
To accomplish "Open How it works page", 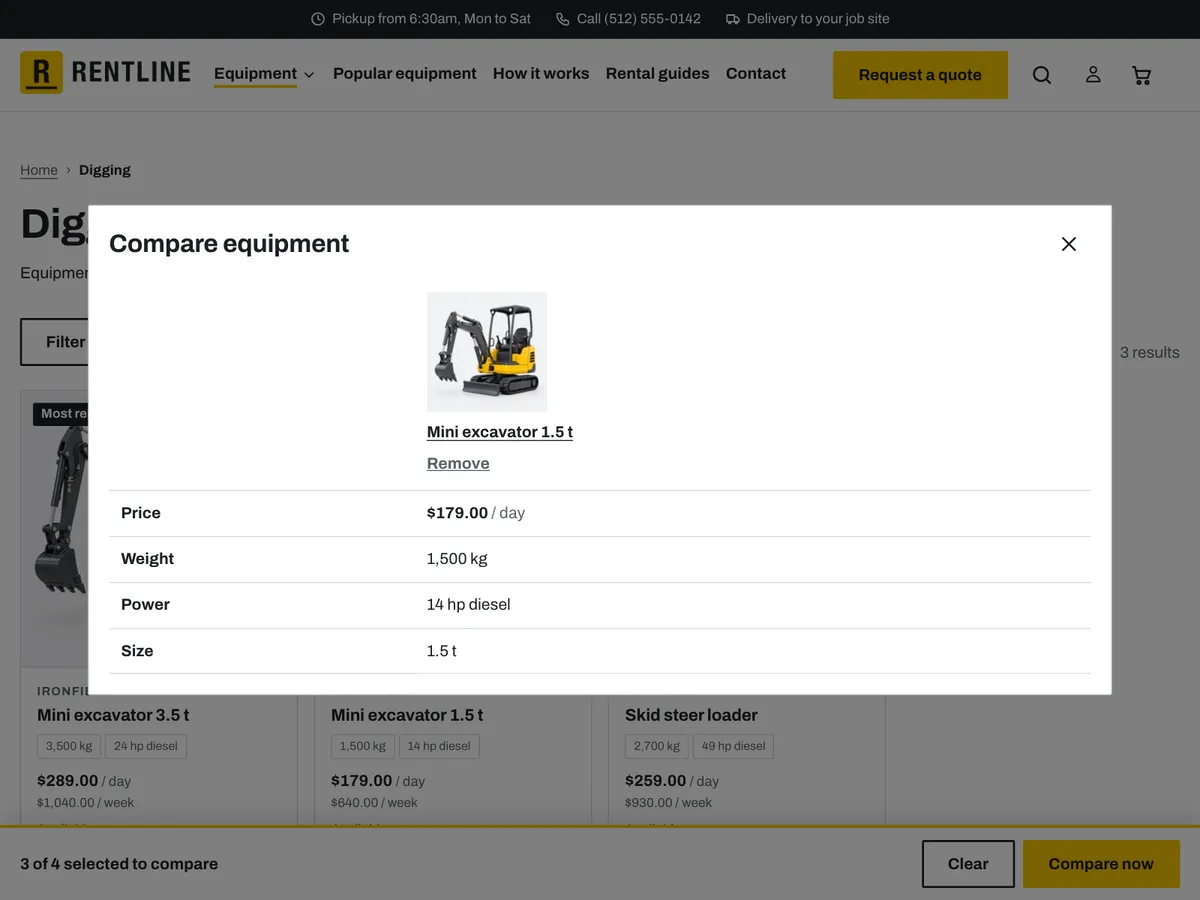I will (x=541, y=74).
